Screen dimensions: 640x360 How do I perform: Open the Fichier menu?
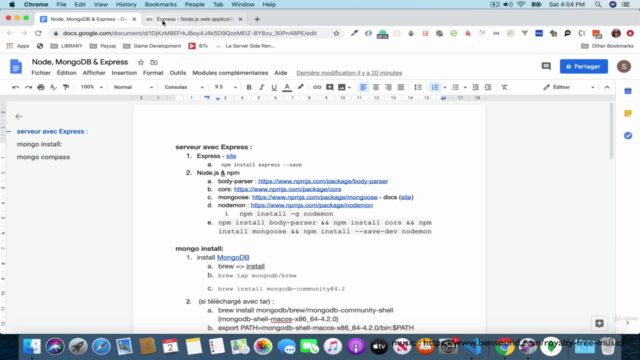(x=41, y=73)
